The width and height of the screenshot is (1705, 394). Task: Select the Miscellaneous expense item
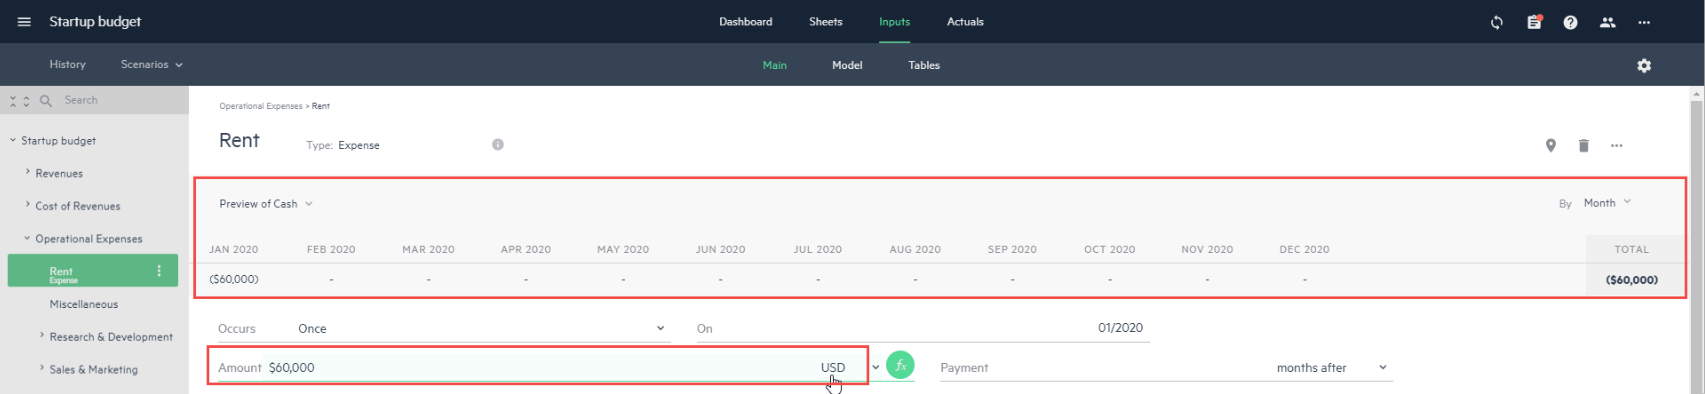click(84, 304)
